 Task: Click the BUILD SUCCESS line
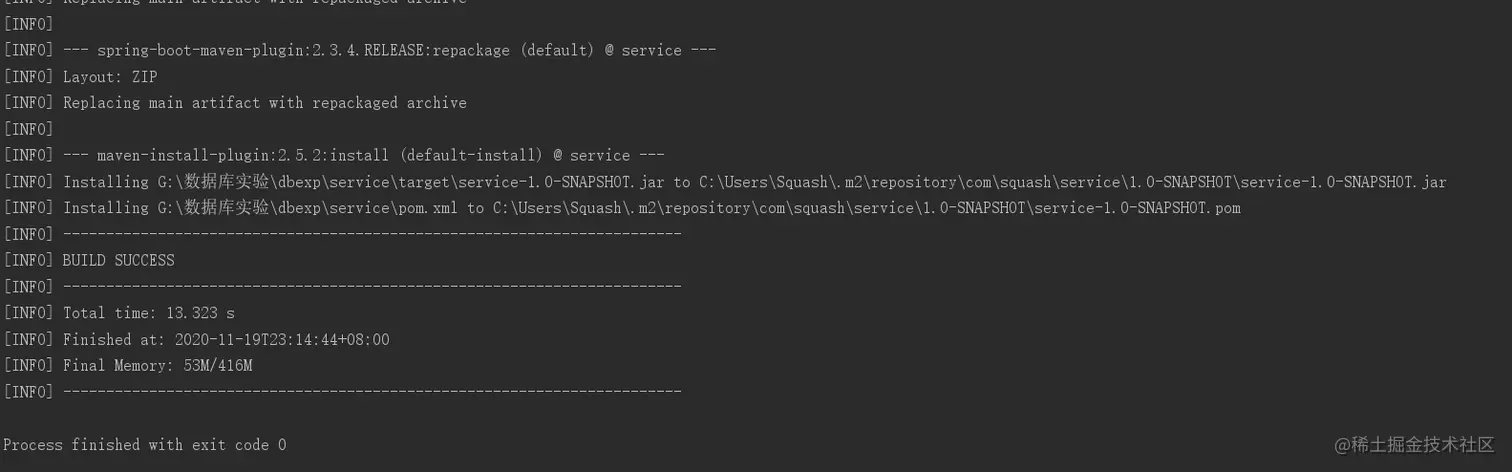[x=118, y=260]
